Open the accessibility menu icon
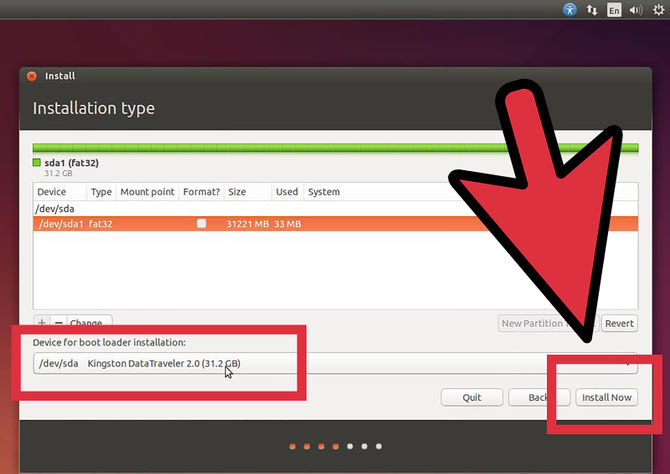The width and height of the screenshot is (670, 474). 570,9
